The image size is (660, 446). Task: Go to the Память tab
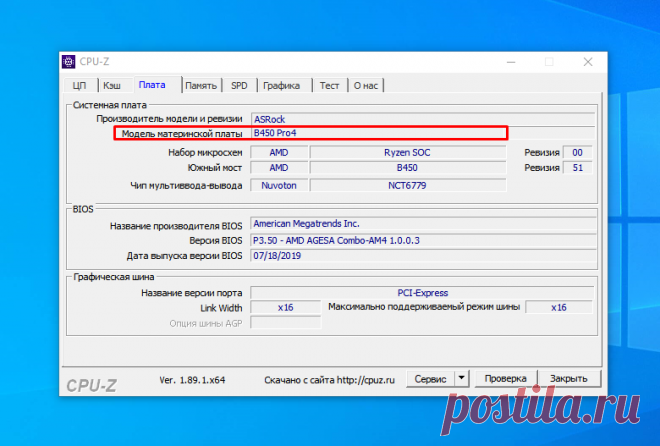(x=201, y=86)
